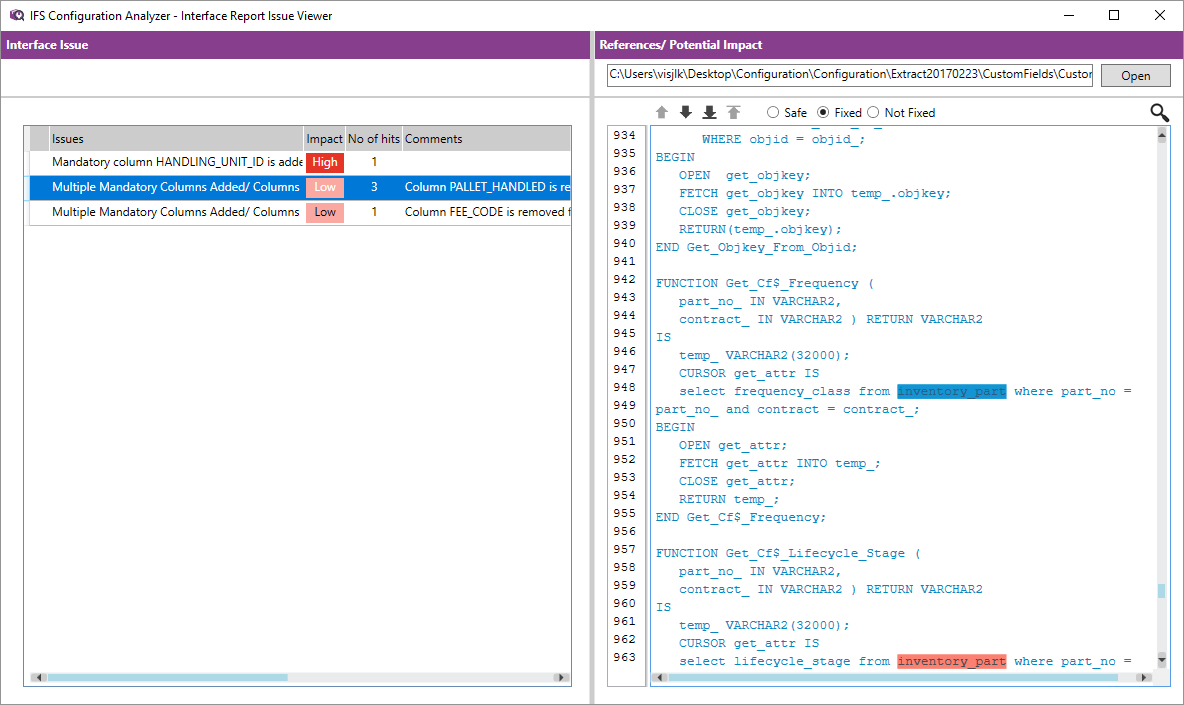Click the Comments column header
1184x705 pixels.
(x=485, y=139)
